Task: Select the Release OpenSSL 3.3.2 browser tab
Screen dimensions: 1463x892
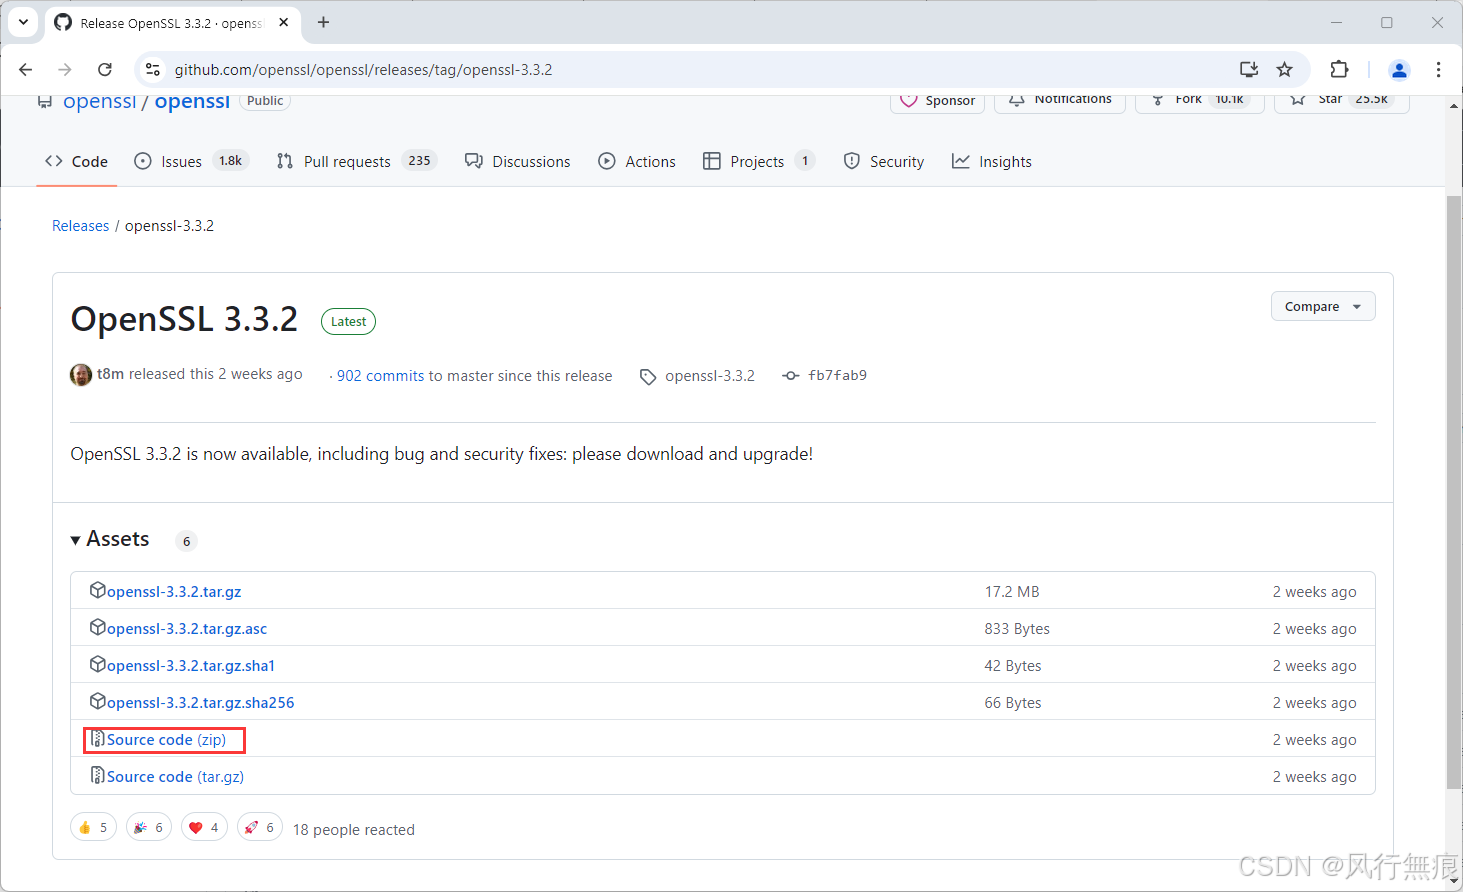Action: [x=172, y=23]
